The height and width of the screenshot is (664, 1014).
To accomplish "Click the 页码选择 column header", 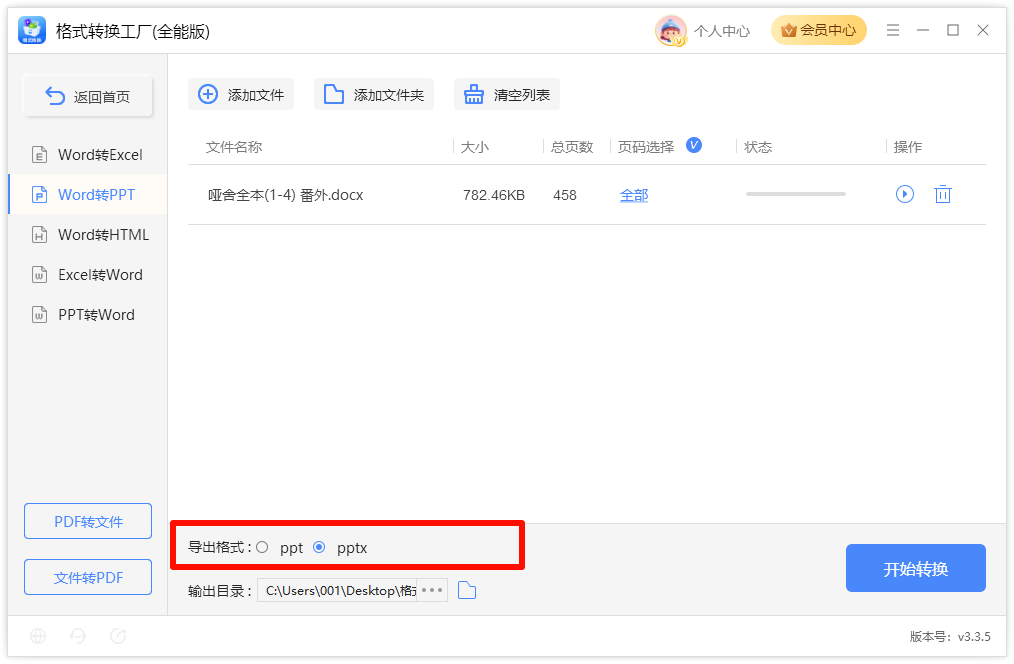I will pyautogui.click(x=646, y=147).
